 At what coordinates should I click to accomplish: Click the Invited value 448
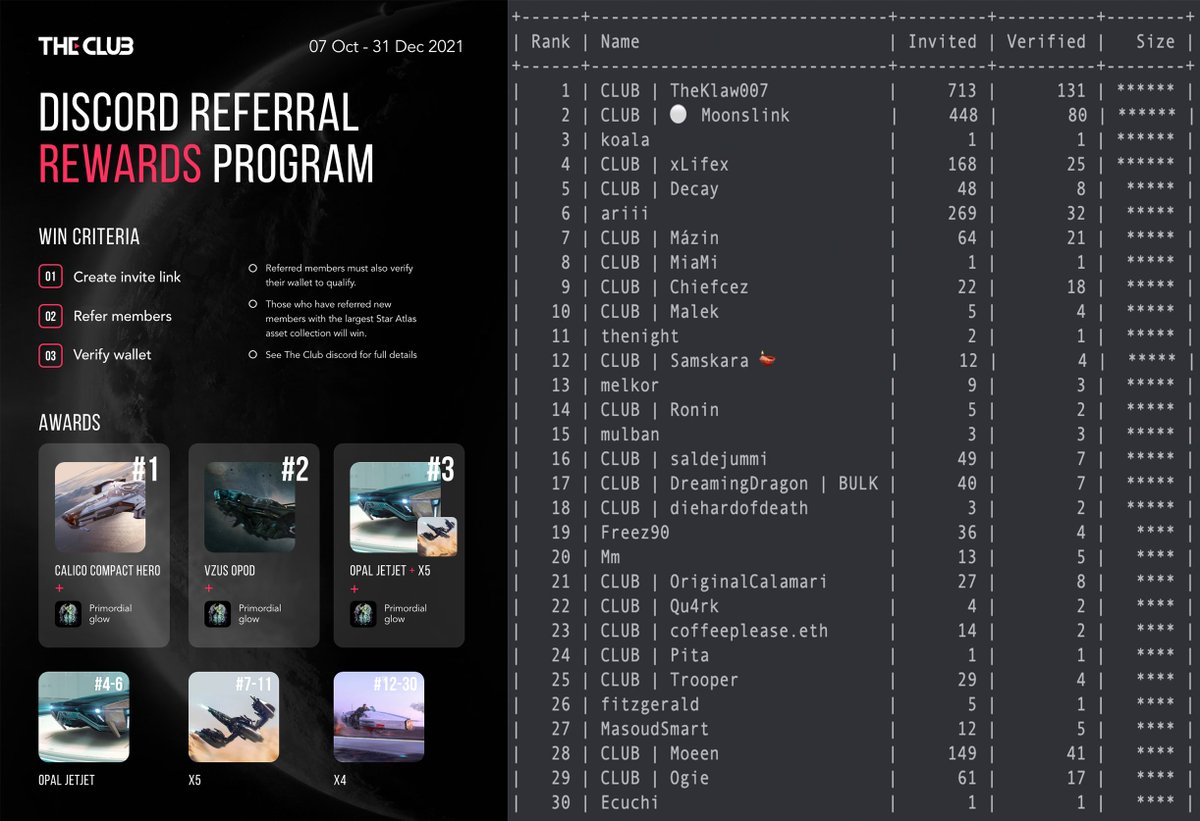pyautogui.click(x=961, y=115)
